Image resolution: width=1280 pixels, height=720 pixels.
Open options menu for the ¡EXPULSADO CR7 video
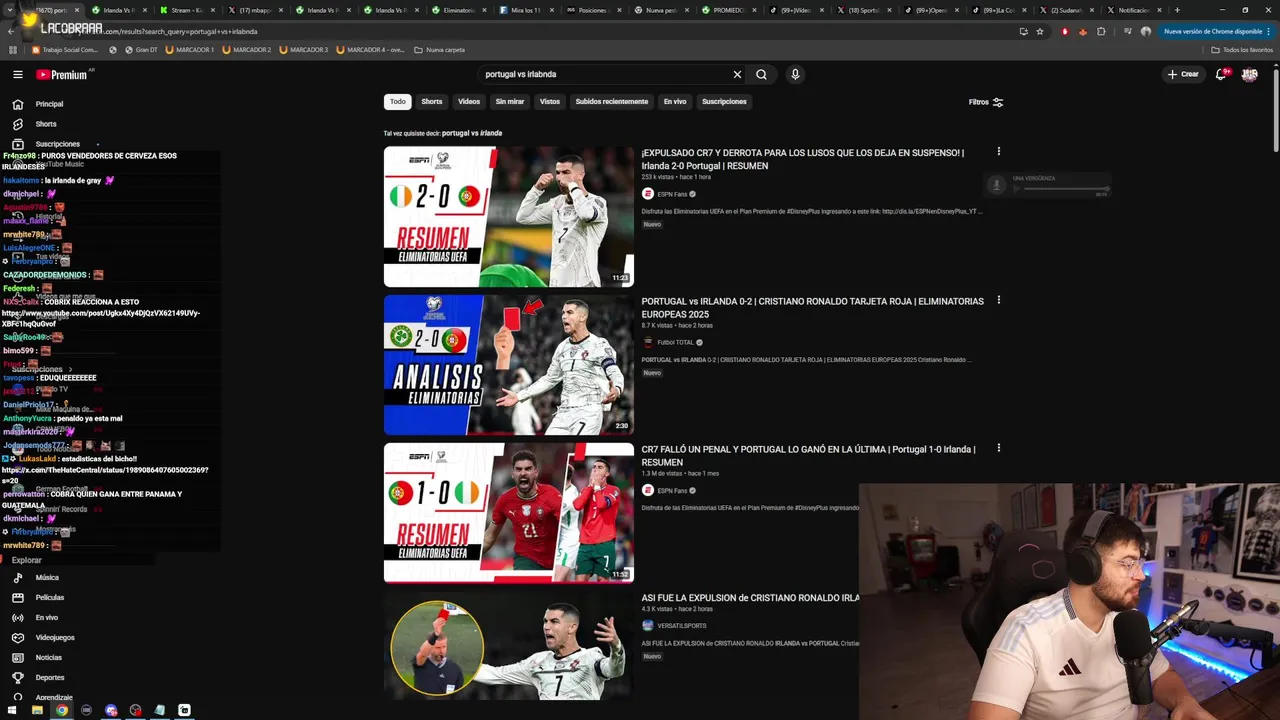point(998,152)
